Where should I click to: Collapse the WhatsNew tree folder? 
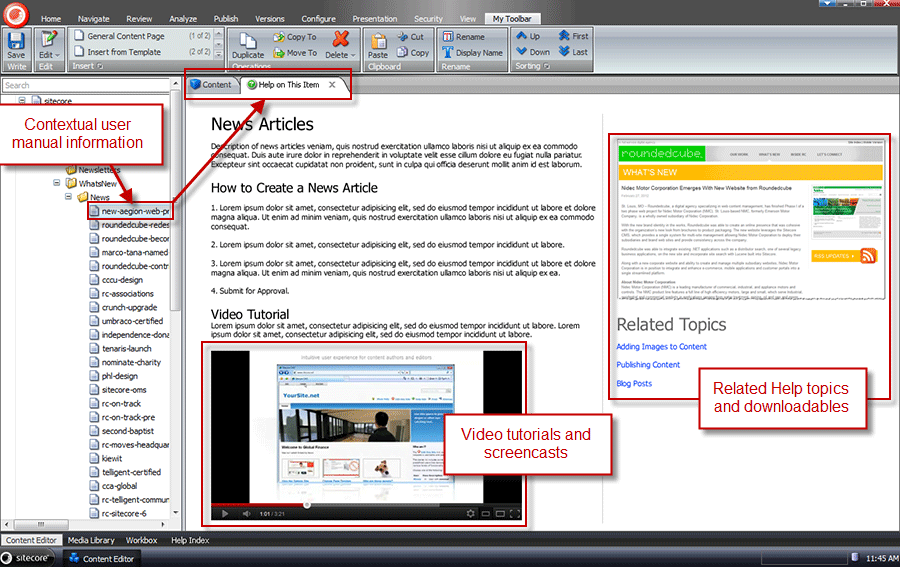58,184
